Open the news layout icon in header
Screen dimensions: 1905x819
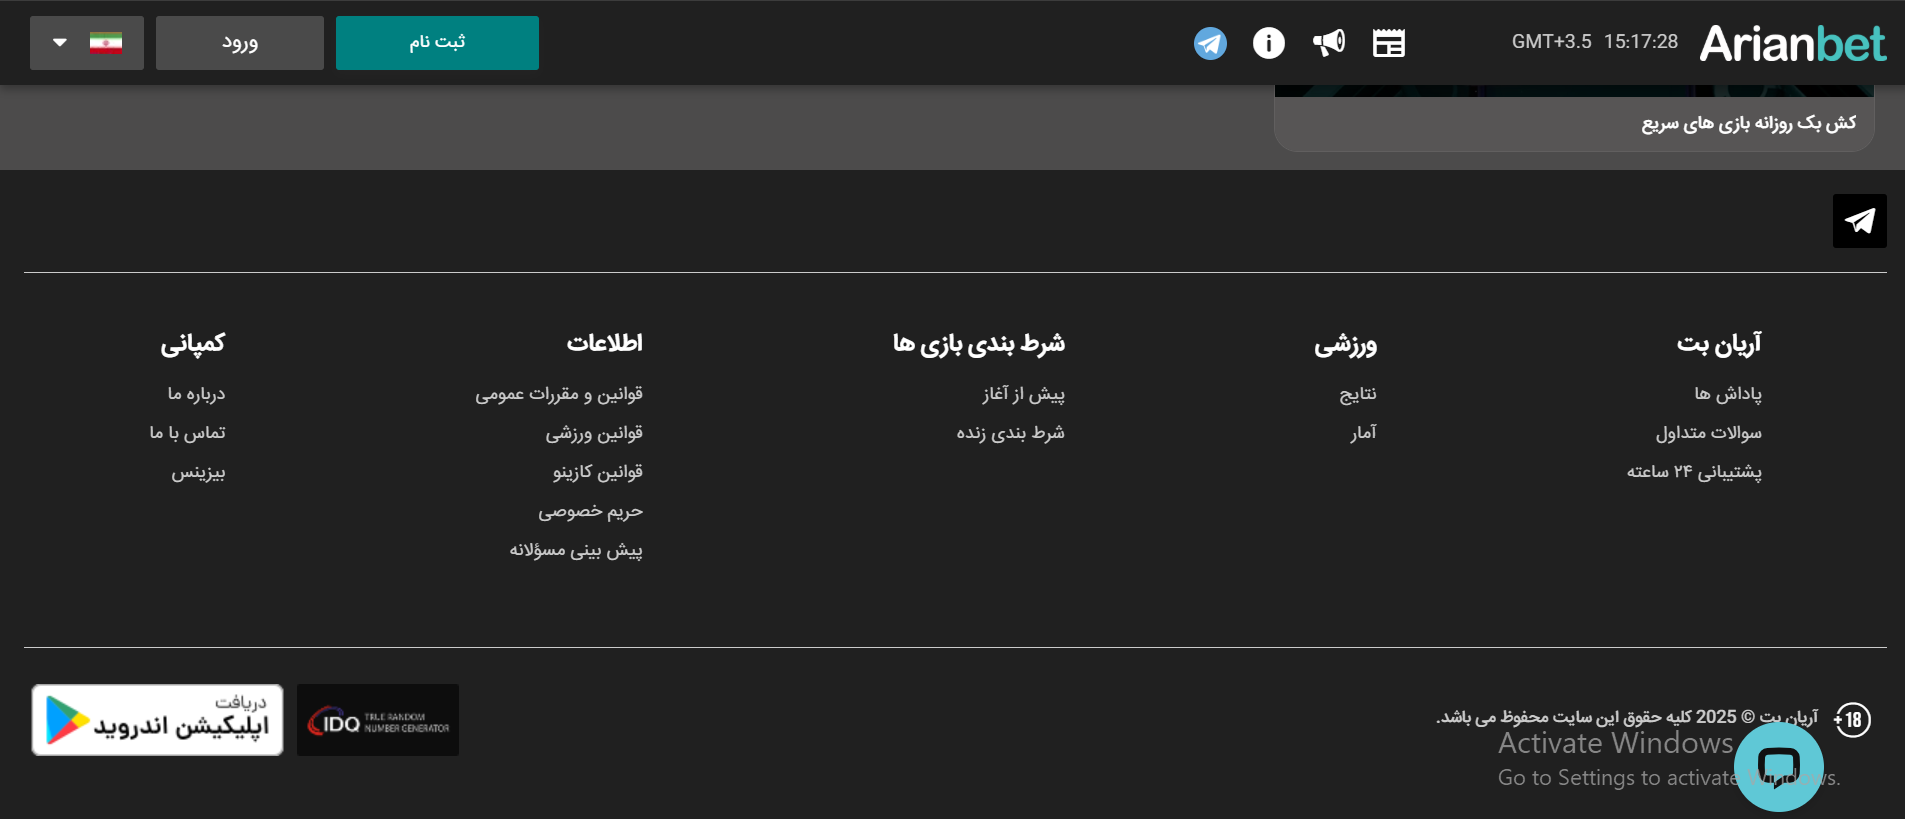[x=1389, y=43]
